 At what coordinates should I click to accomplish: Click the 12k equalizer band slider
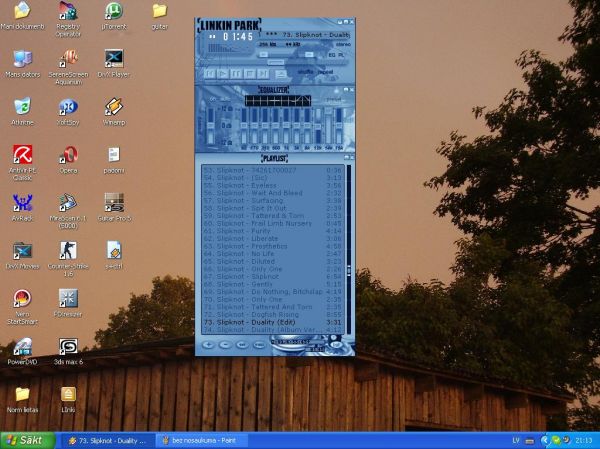(x=318, y=126)
